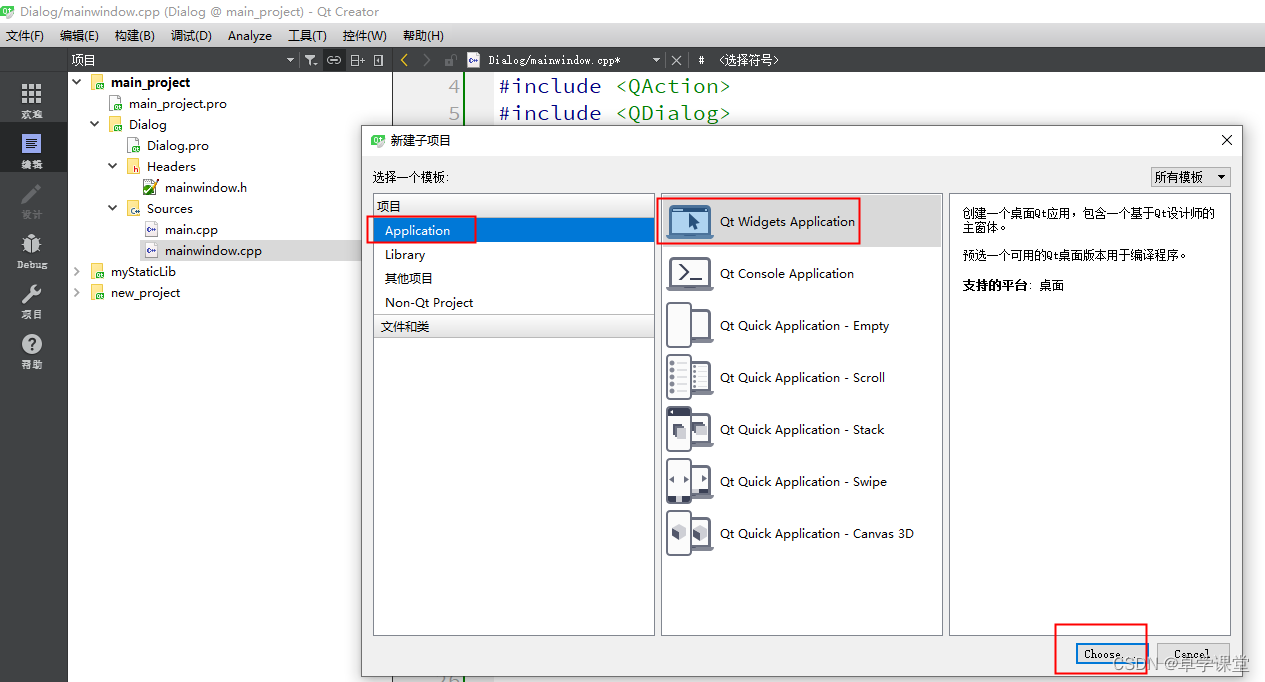
Task: Open the Analyze menu
Action: click(x=250, y=35)
